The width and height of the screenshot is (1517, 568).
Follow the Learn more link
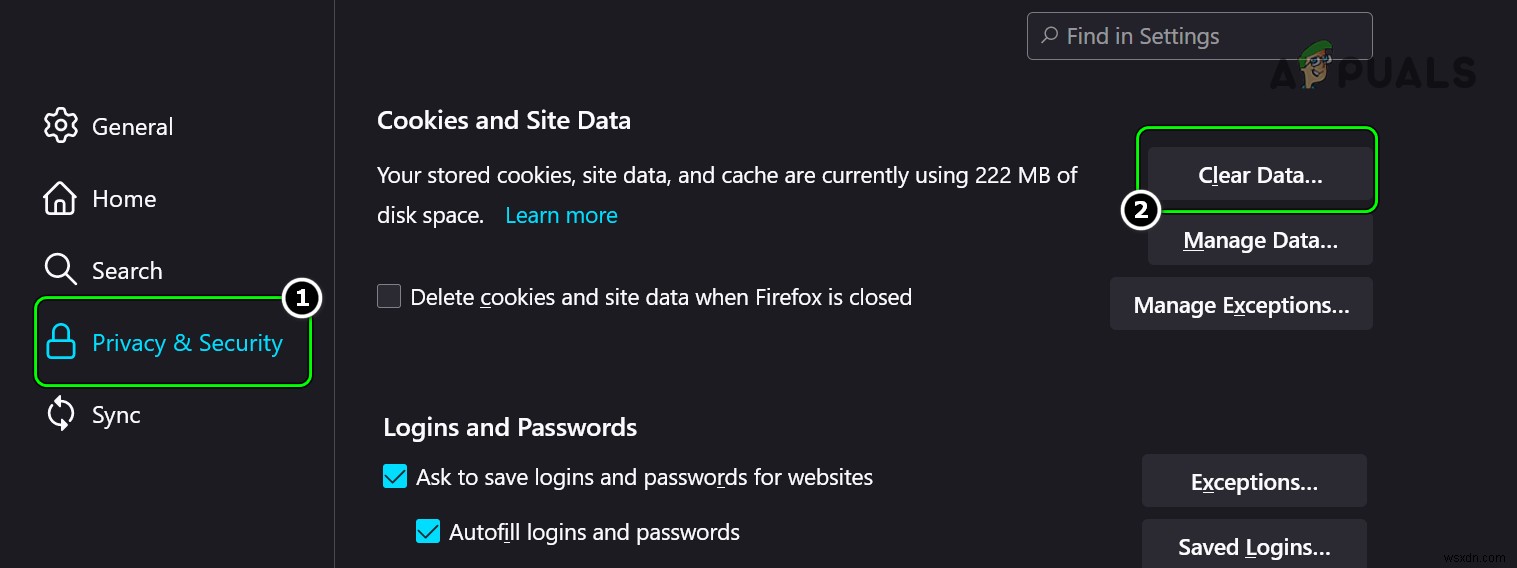pos(561,215)
